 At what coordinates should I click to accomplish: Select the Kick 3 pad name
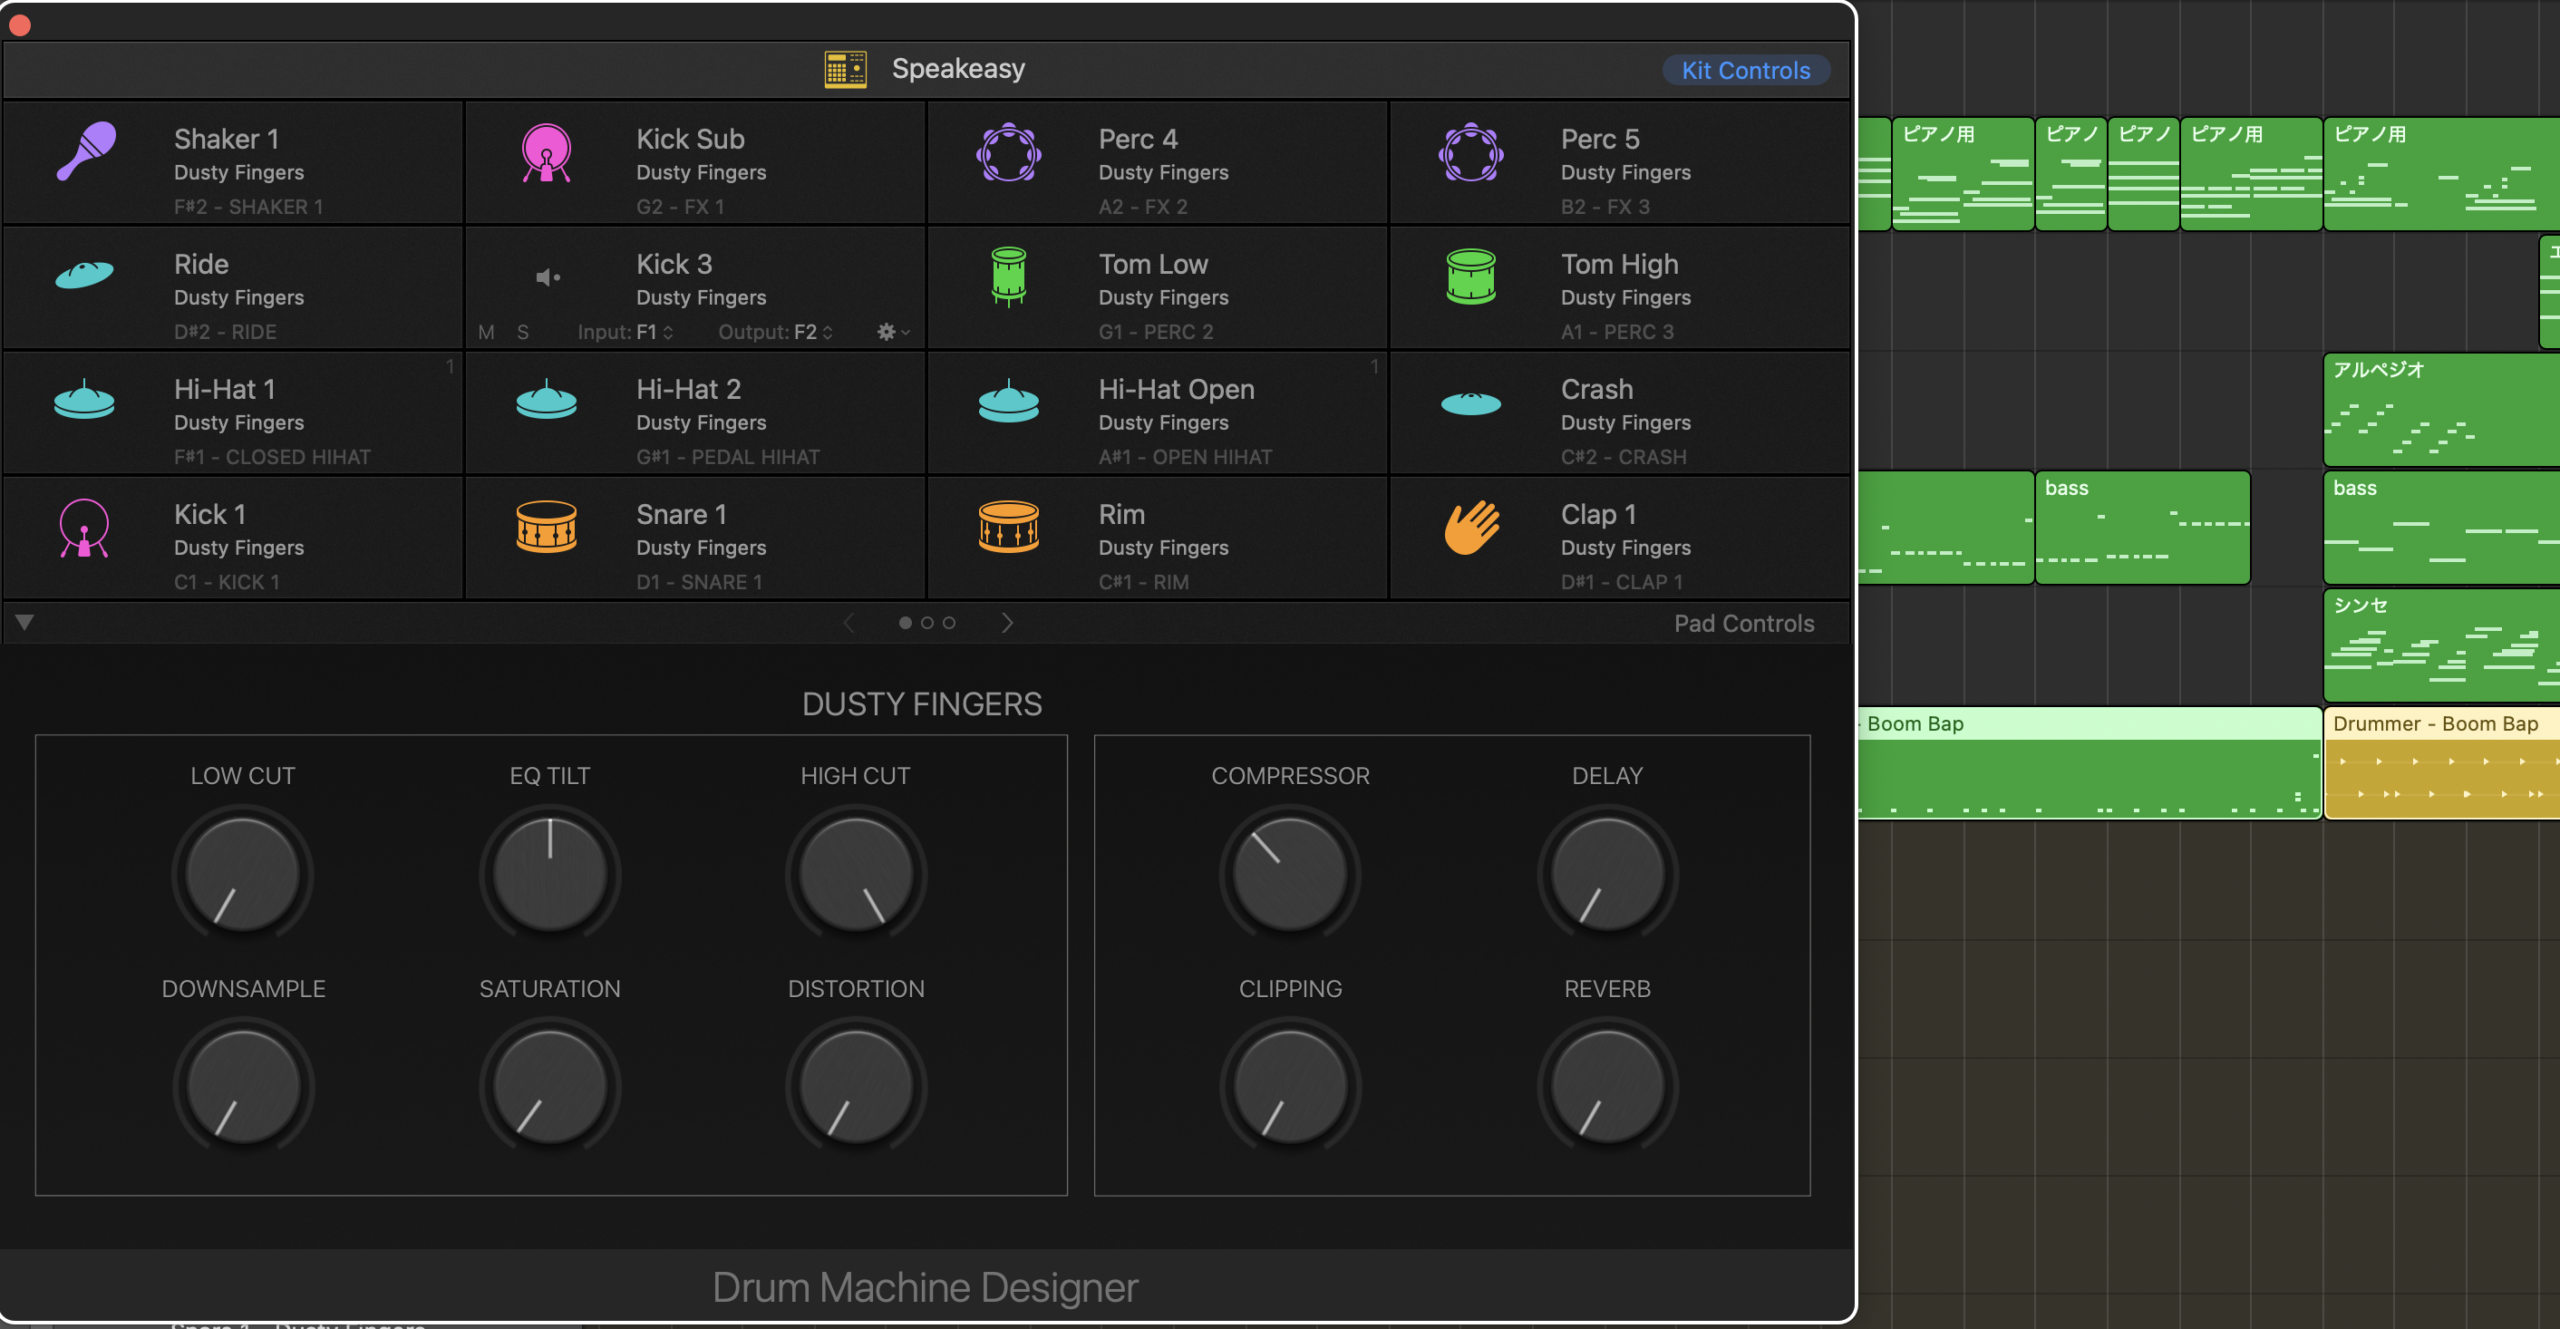pos(674,264)
